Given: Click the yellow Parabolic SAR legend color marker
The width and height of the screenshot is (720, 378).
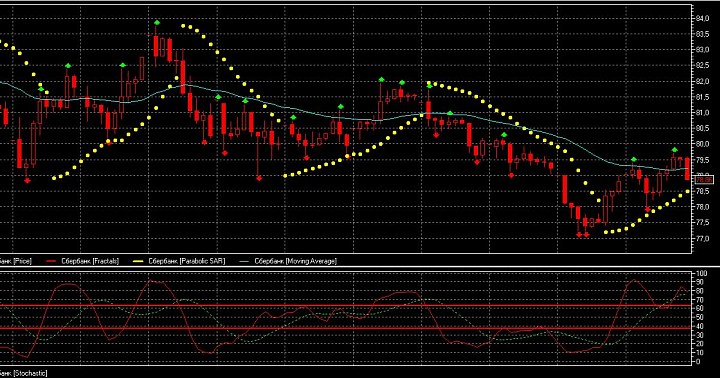Looking at the screenshot, I should [x=138, y=261].
